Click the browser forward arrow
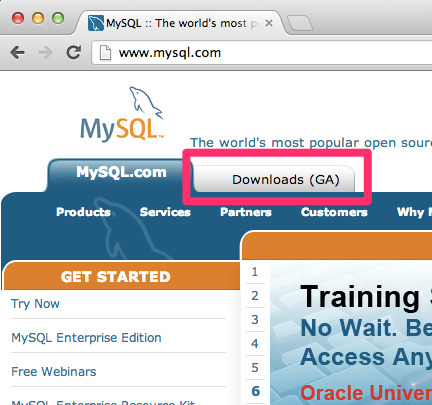 pyautogui.click(x=45, y=52)
